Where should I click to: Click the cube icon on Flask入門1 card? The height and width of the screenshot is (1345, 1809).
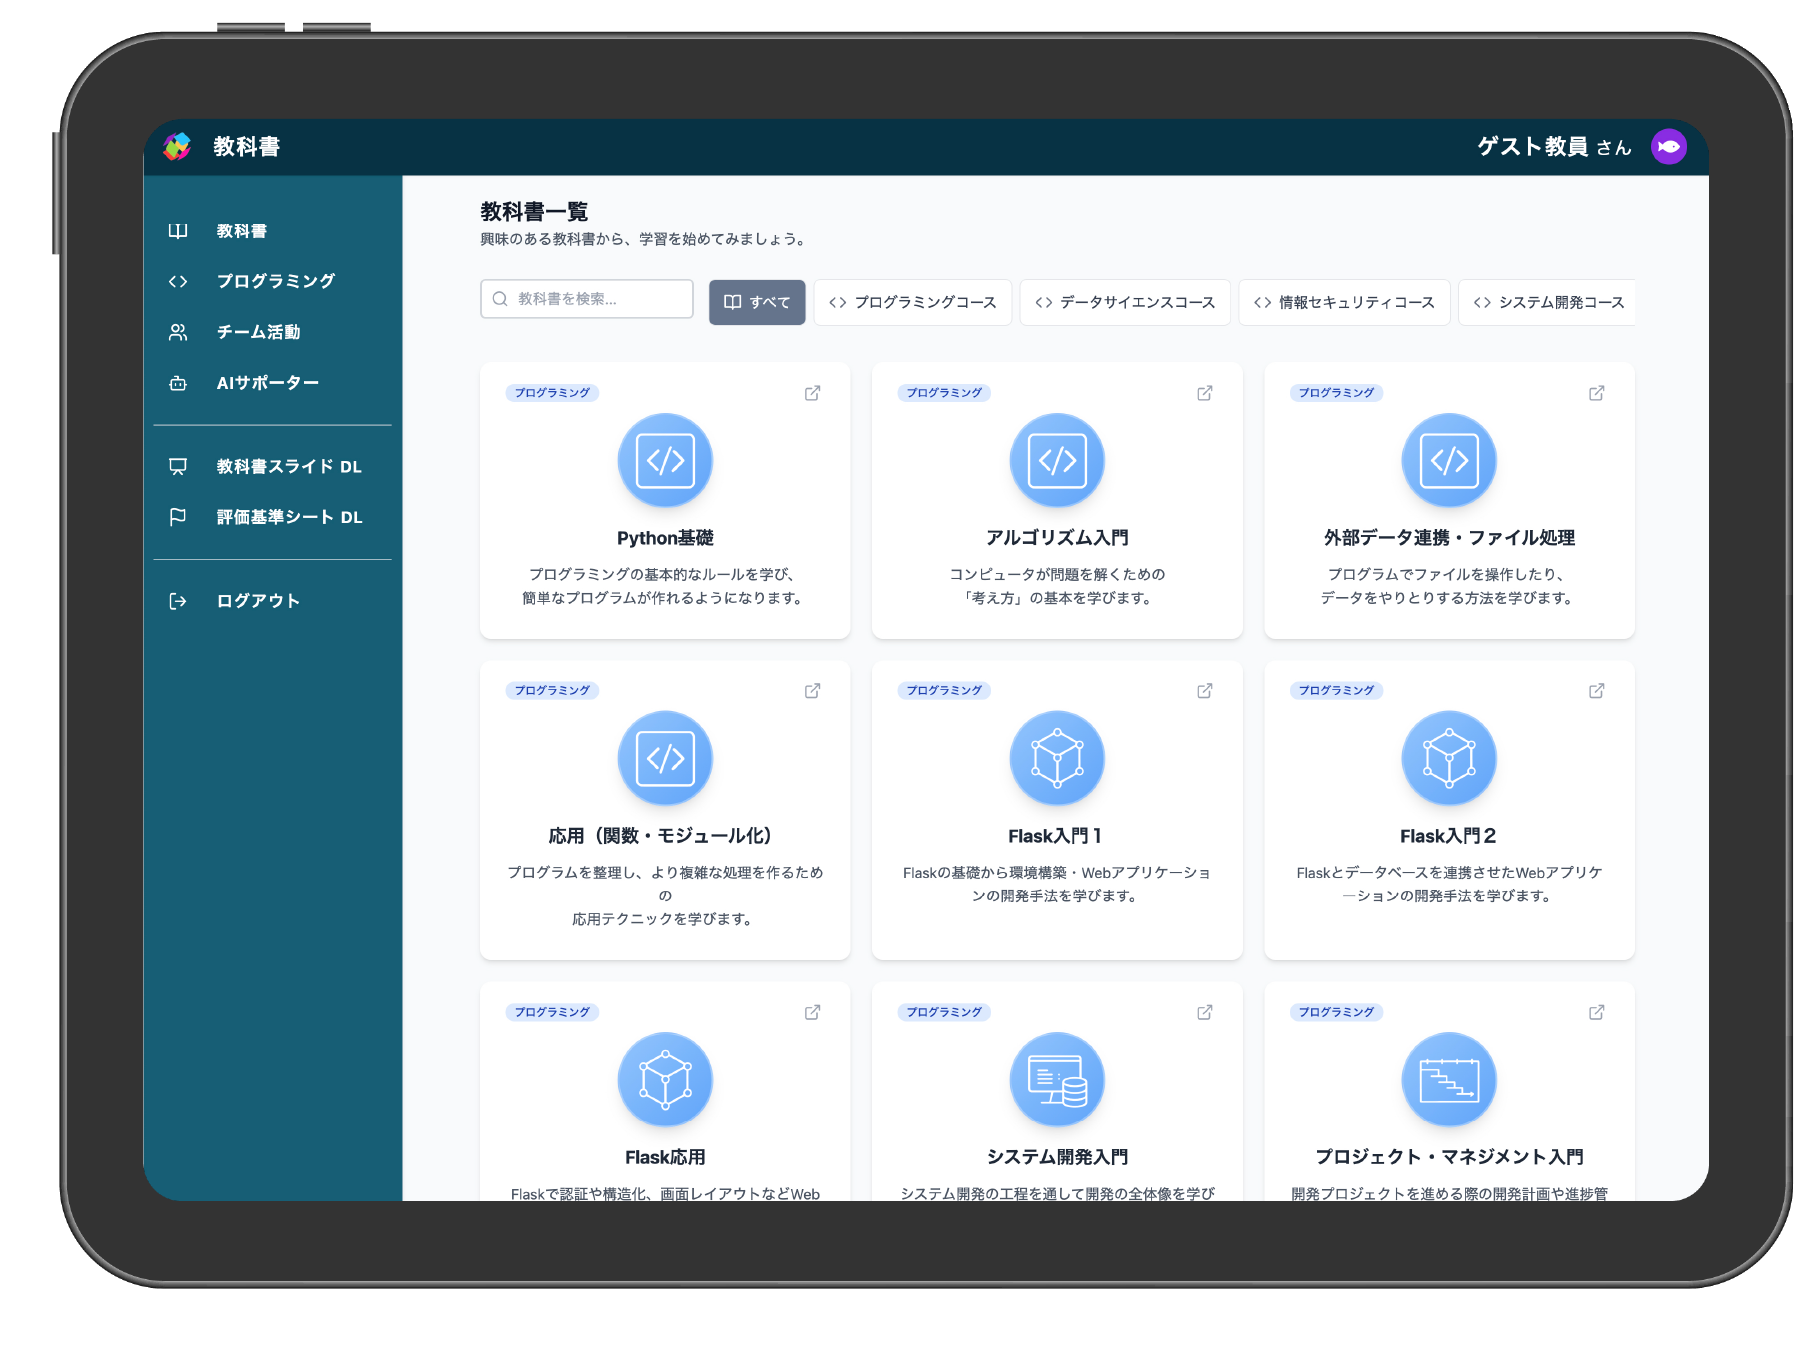point(1056,758)
